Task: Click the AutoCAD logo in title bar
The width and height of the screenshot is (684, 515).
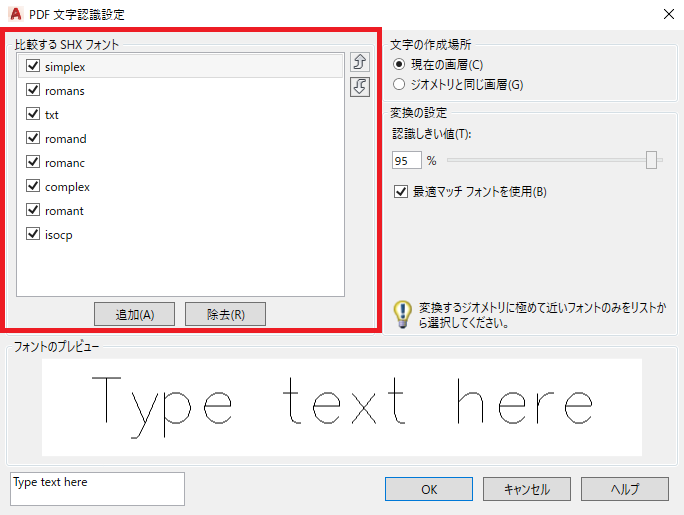Action: tap(16, 14)
